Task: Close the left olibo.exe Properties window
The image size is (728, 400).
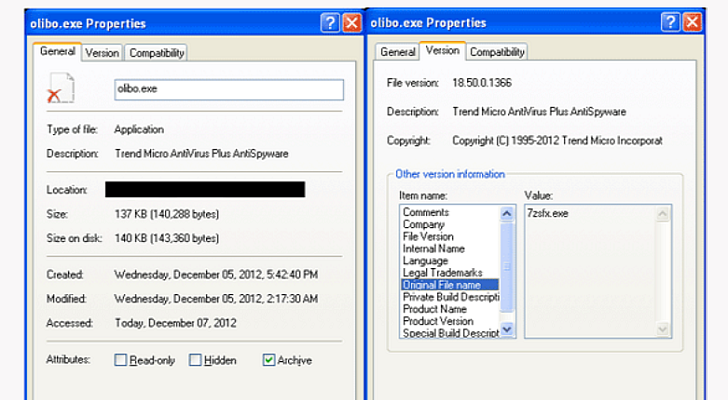Action: pos(352,23)
